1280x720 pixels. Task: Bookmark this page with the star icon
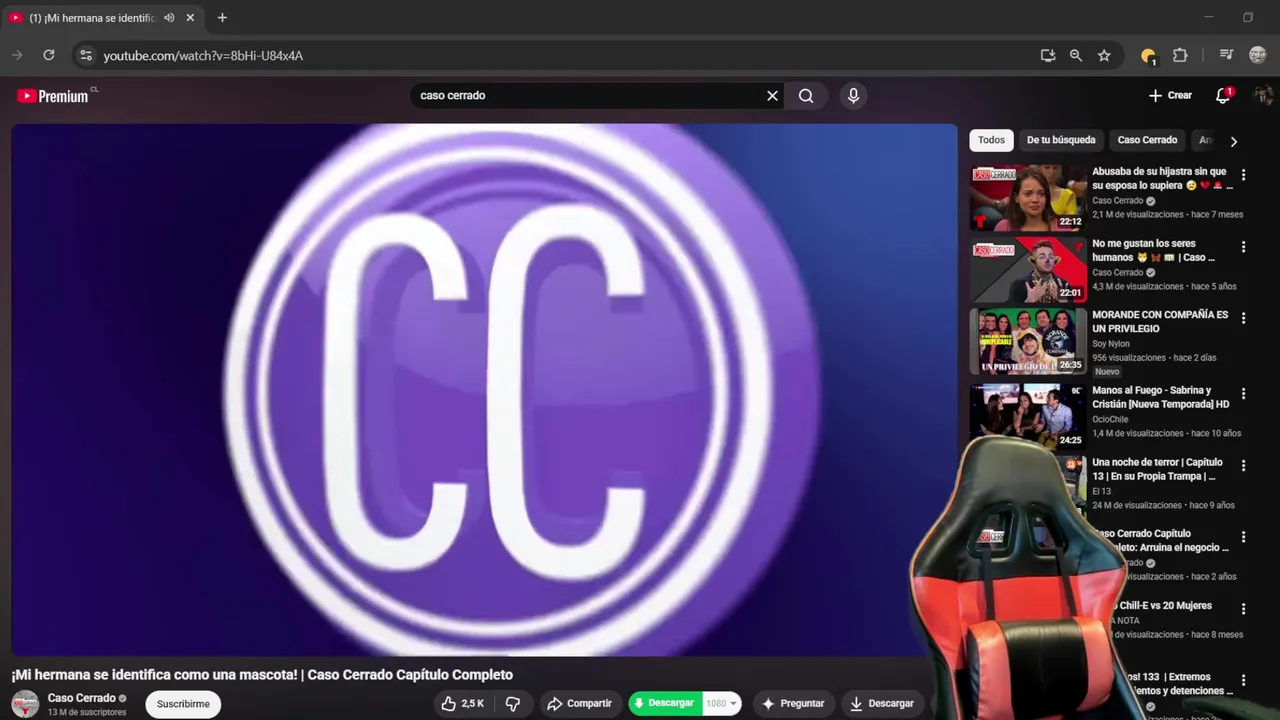click(x=1104, y=55)
